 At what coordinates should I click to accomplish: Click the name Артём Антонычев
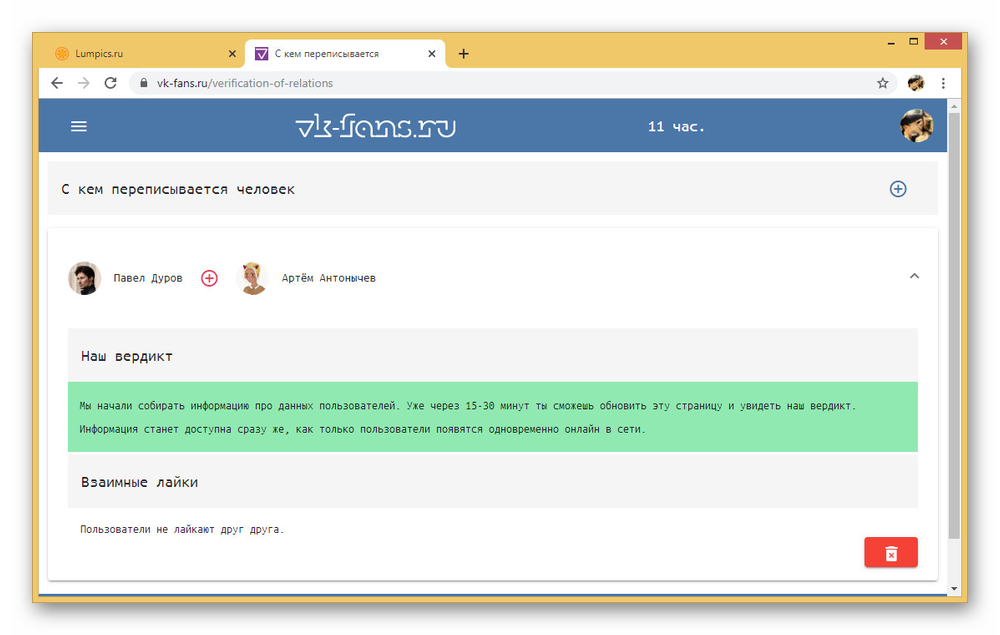pyautogui.click(x=328, y=278)
